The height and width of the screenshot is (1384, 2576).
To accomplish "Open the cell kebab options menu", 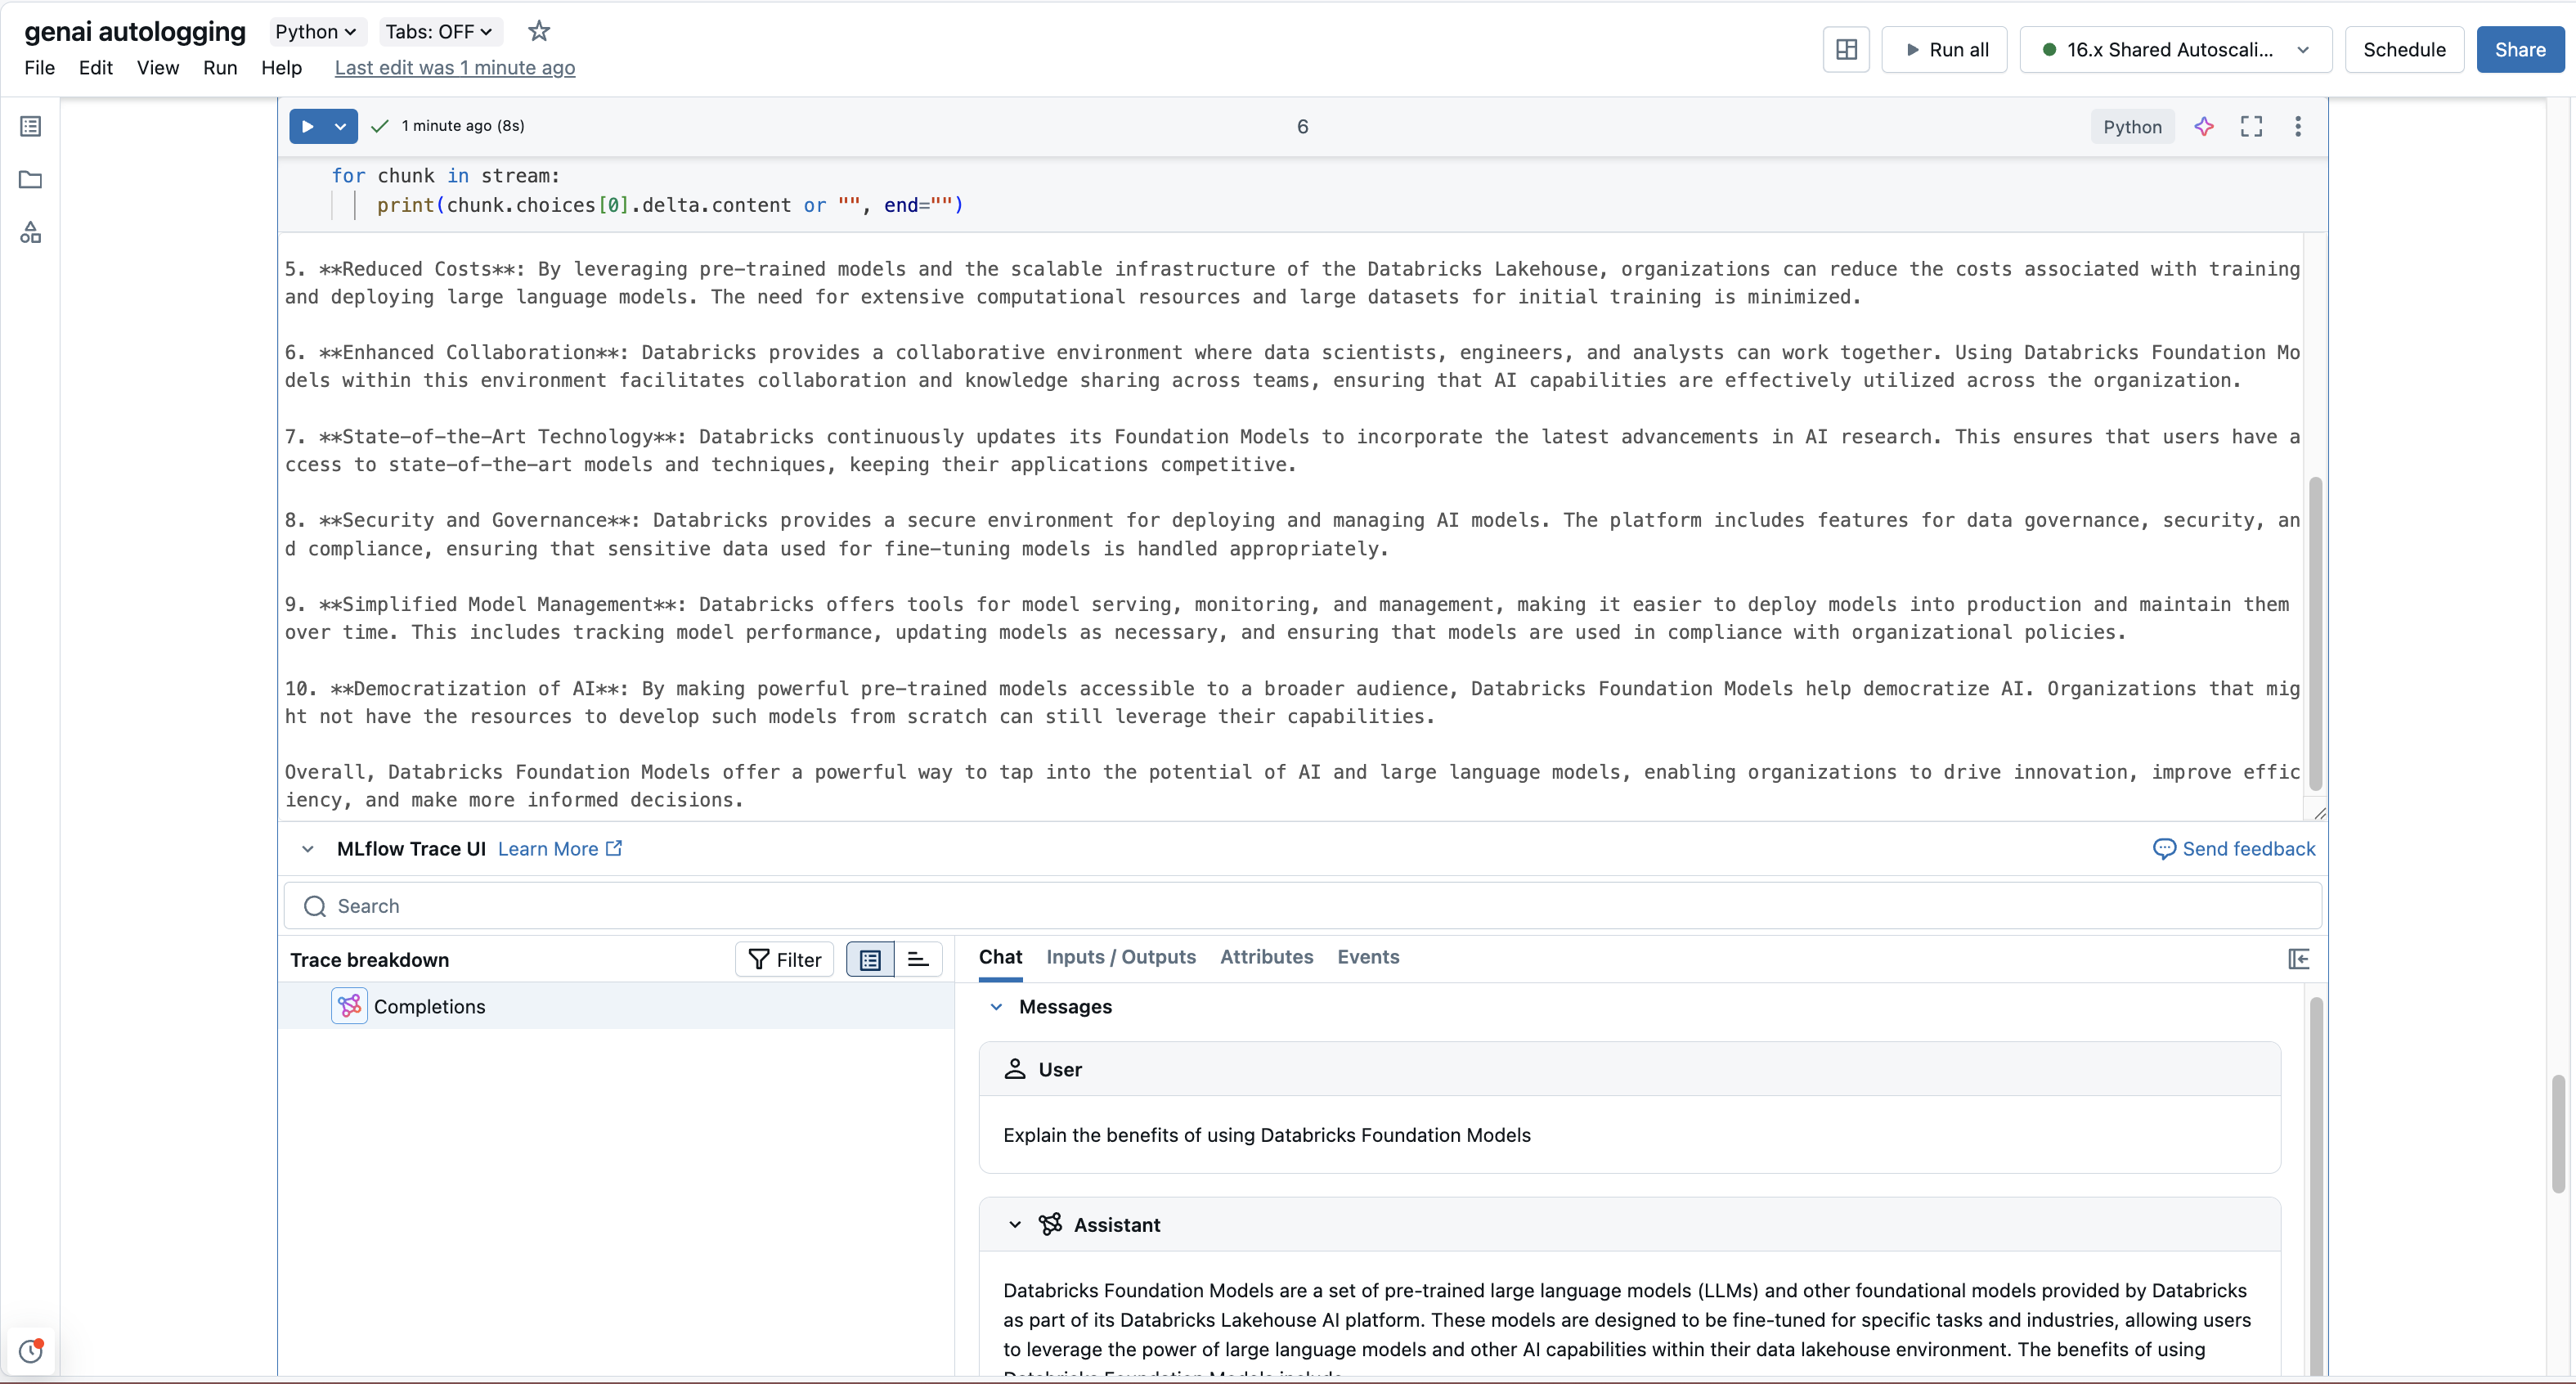I will [x=2298, y=126].
